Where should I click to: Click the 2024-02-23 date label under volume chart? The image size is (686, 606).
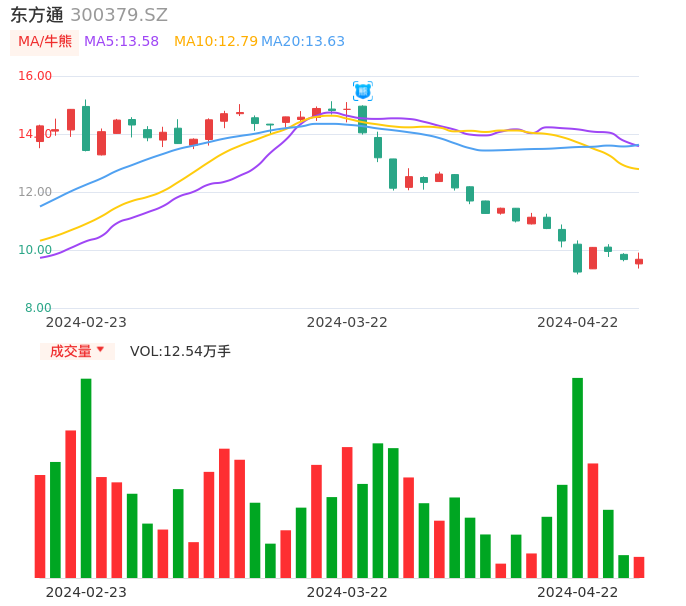(86, 592)
